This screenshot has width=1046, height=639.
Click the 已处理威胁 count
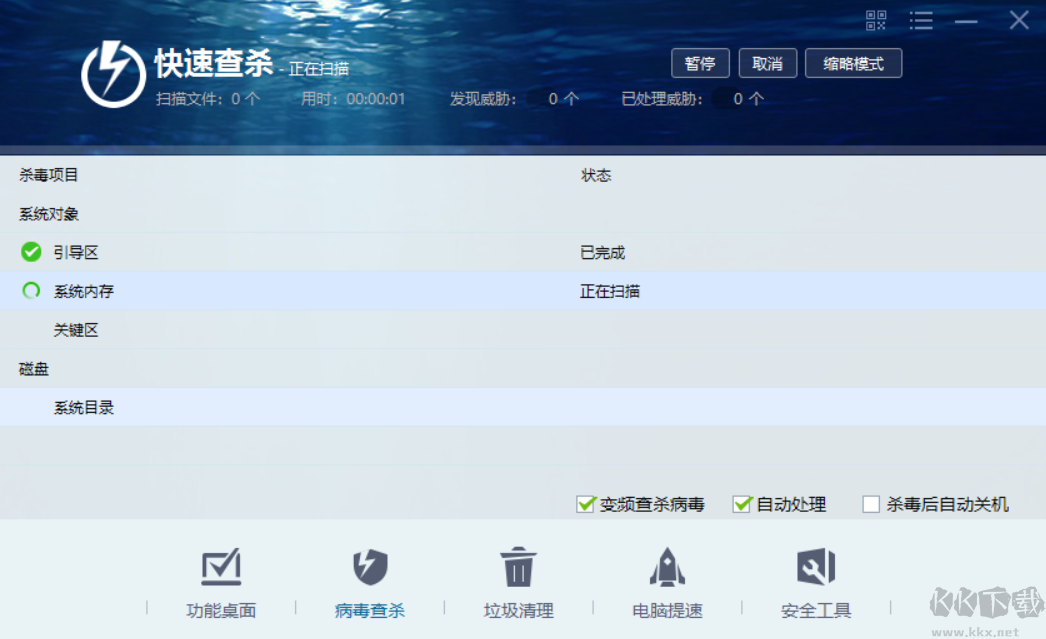pos(748,99)
